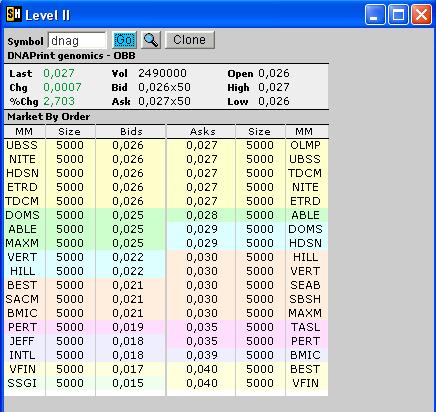Select HDSN bid market maker row

coord(22,173)
